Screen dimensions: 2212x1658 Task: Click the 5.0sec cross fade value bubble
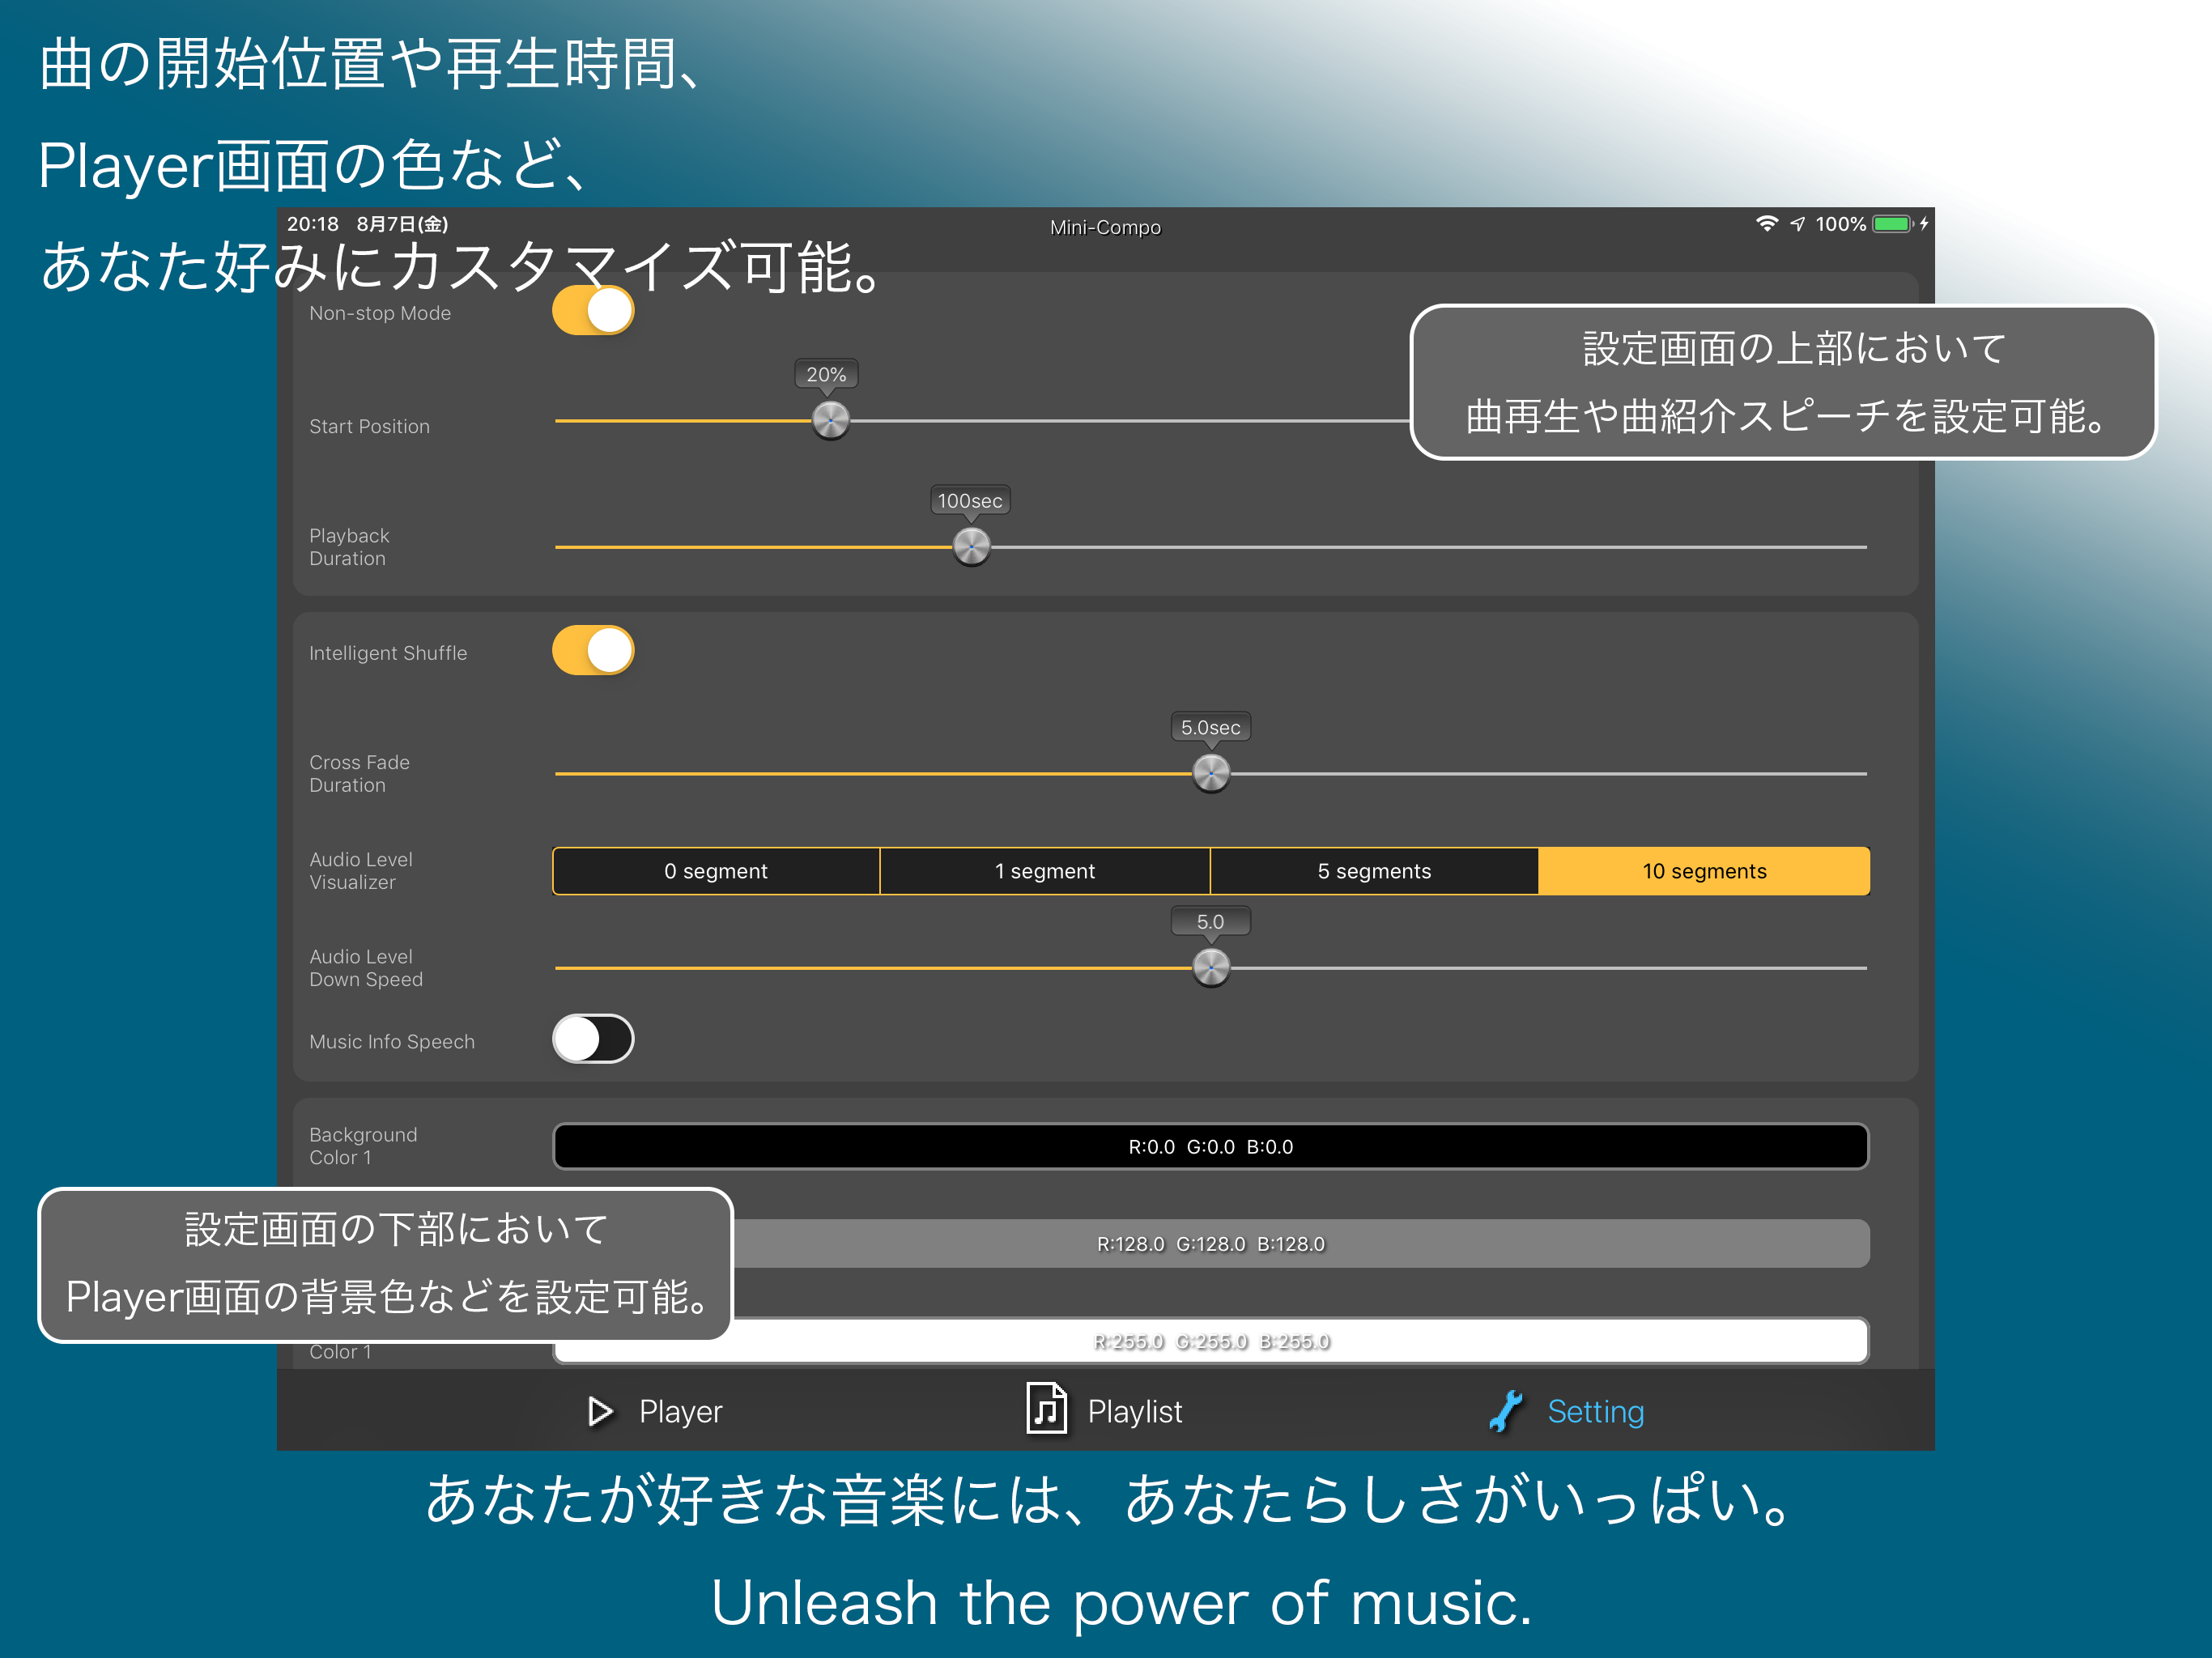[1210, 727]
